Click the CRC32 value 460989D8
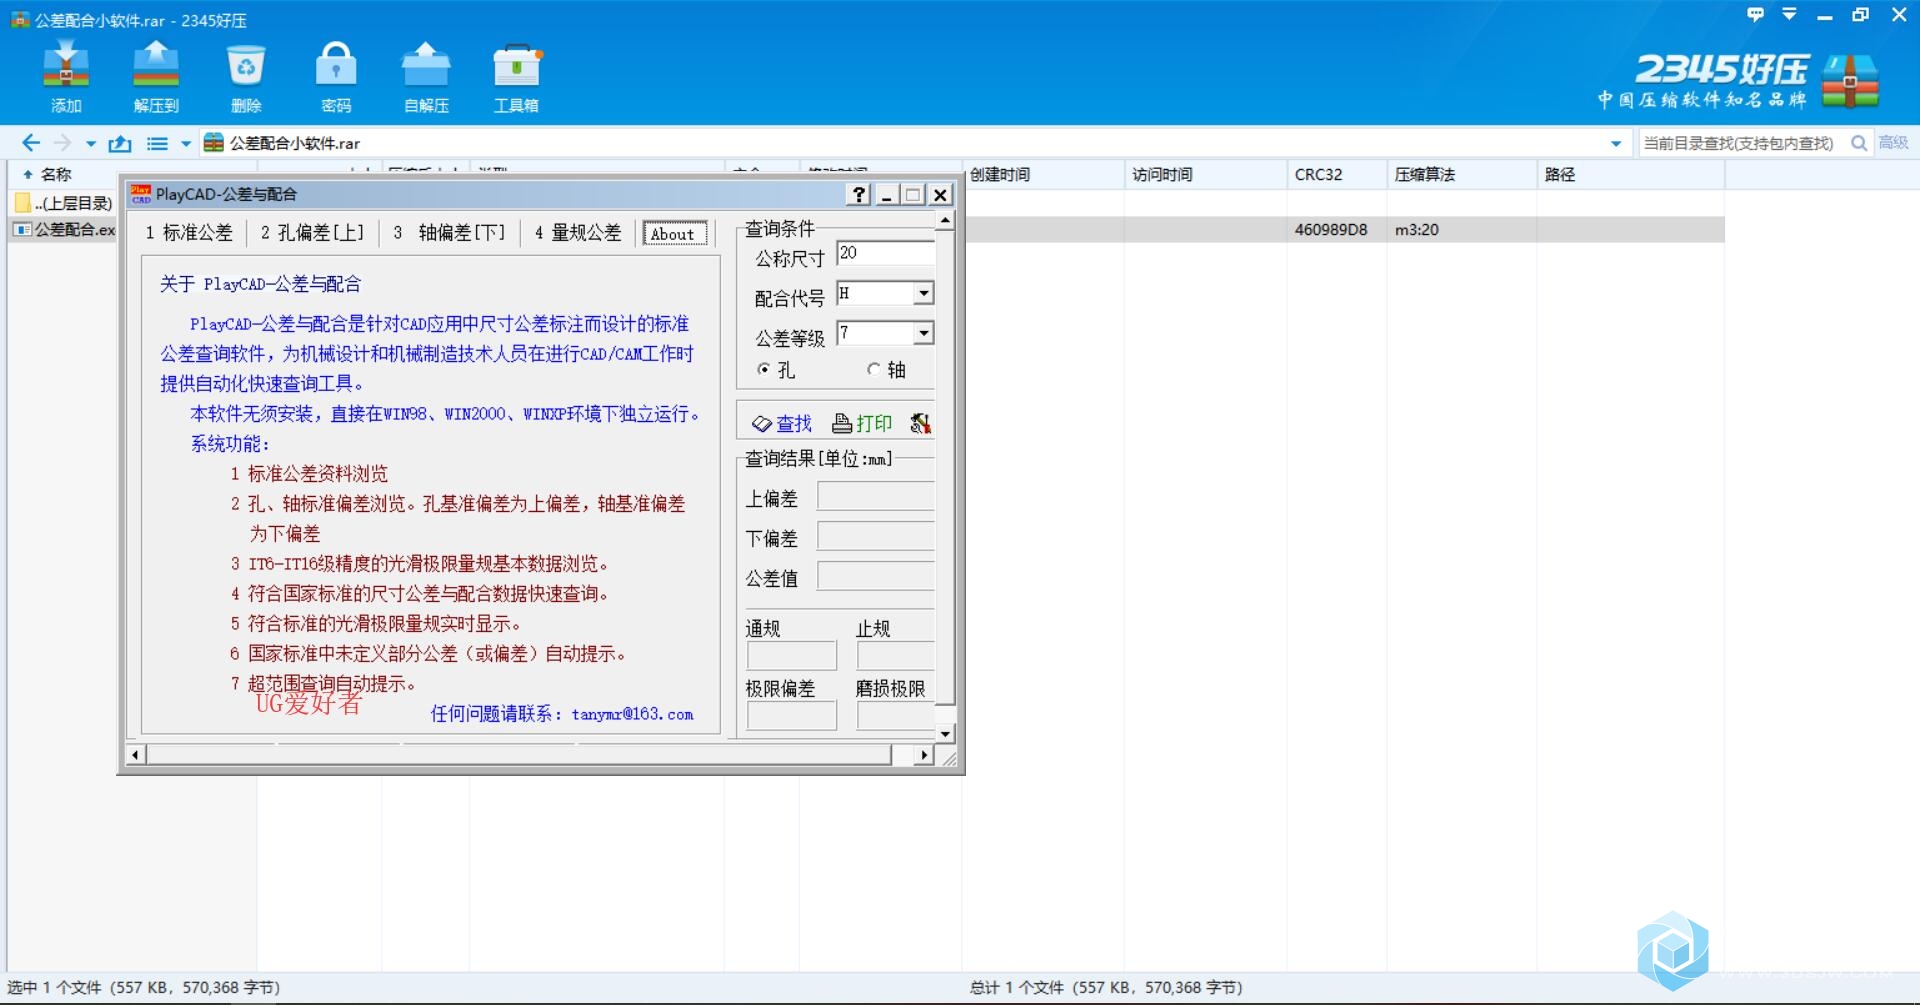 click(1331, 229)
